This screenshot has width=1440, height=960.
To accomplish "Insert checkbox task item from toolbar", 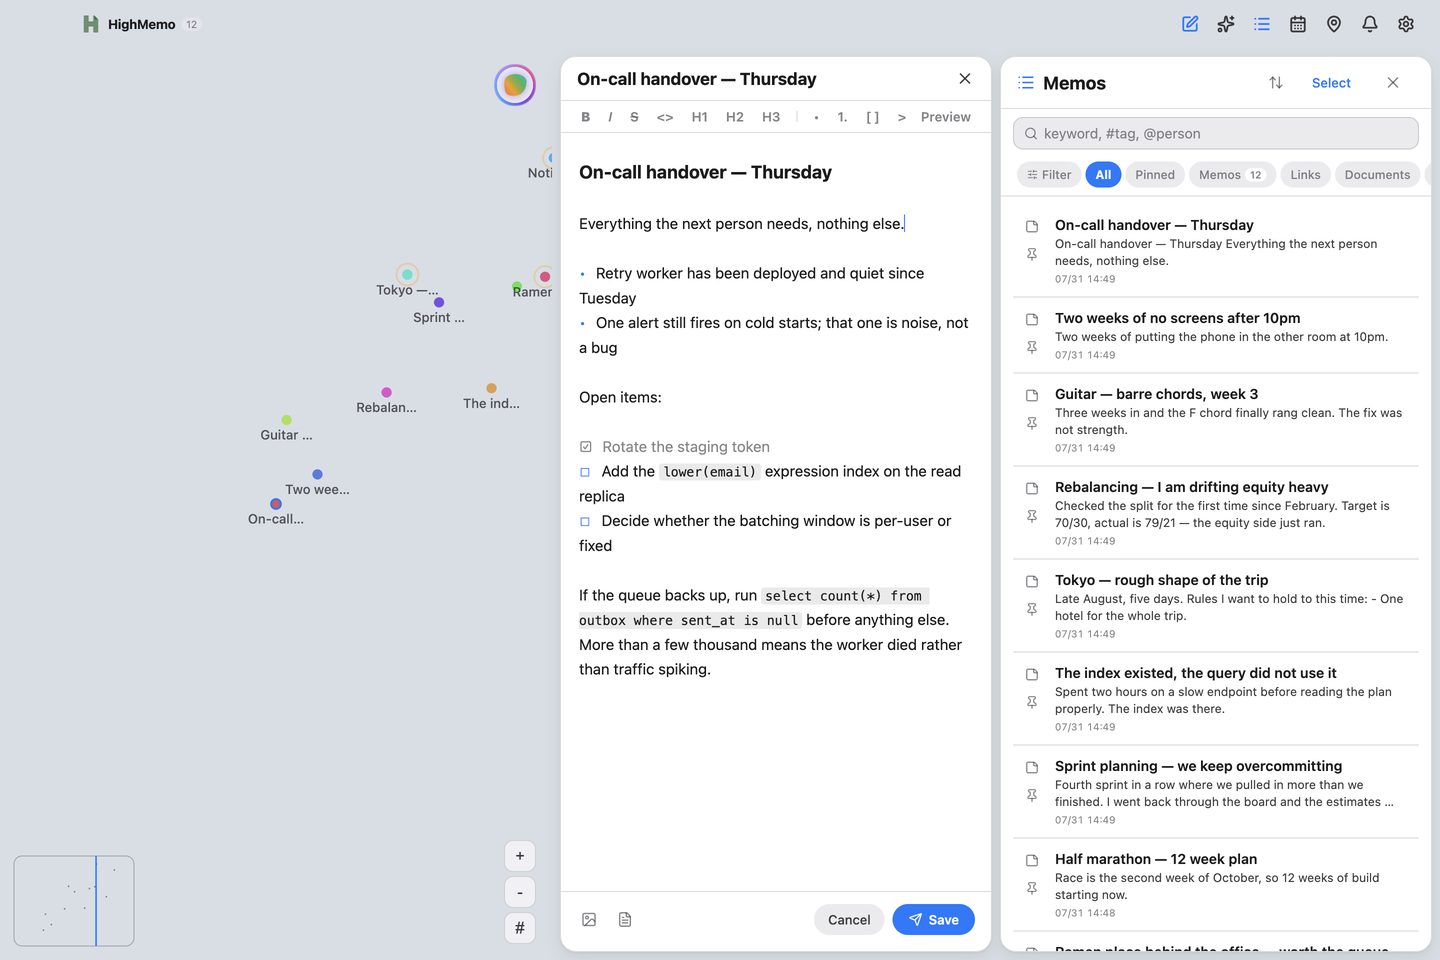I will (x=873, y=117).
